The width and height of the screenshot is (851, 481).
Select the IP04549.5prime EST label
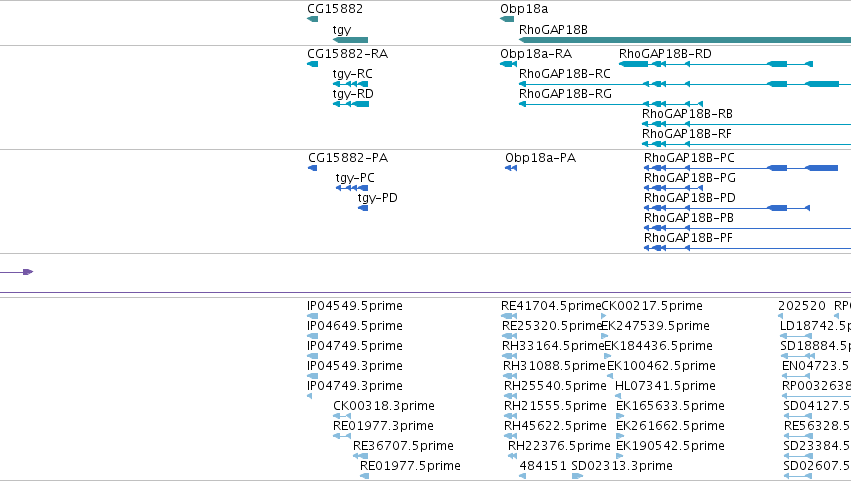click(355, 306)
